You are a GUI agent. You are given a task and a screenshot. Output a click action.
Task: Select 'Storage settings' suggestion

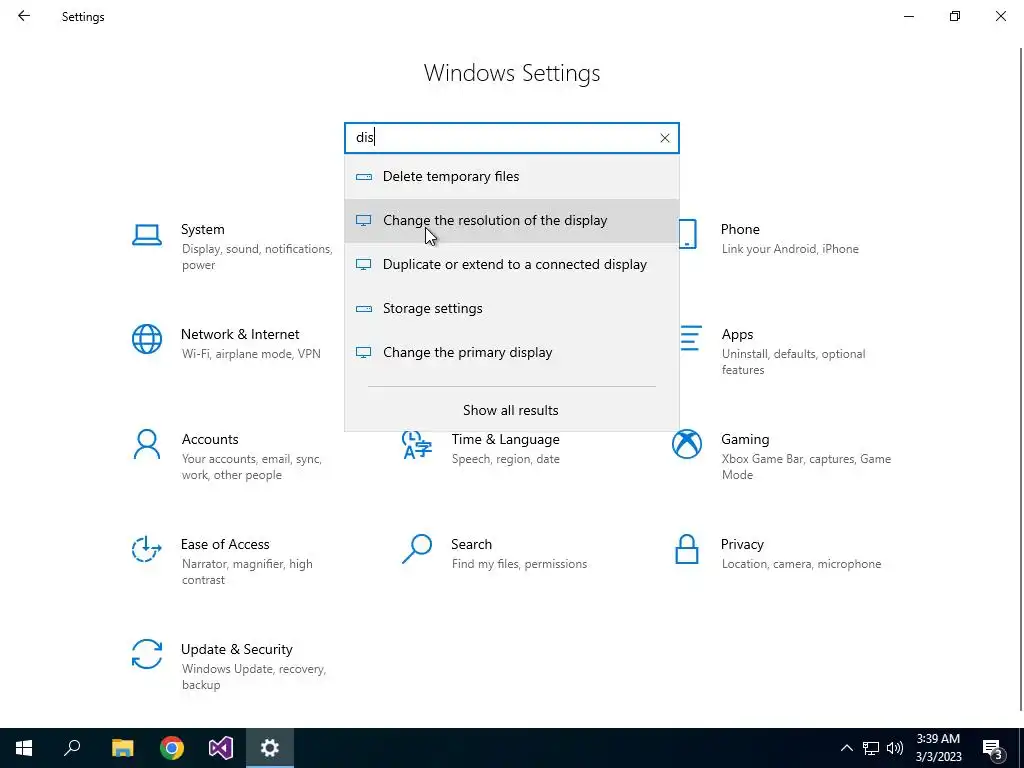[512, 308]
